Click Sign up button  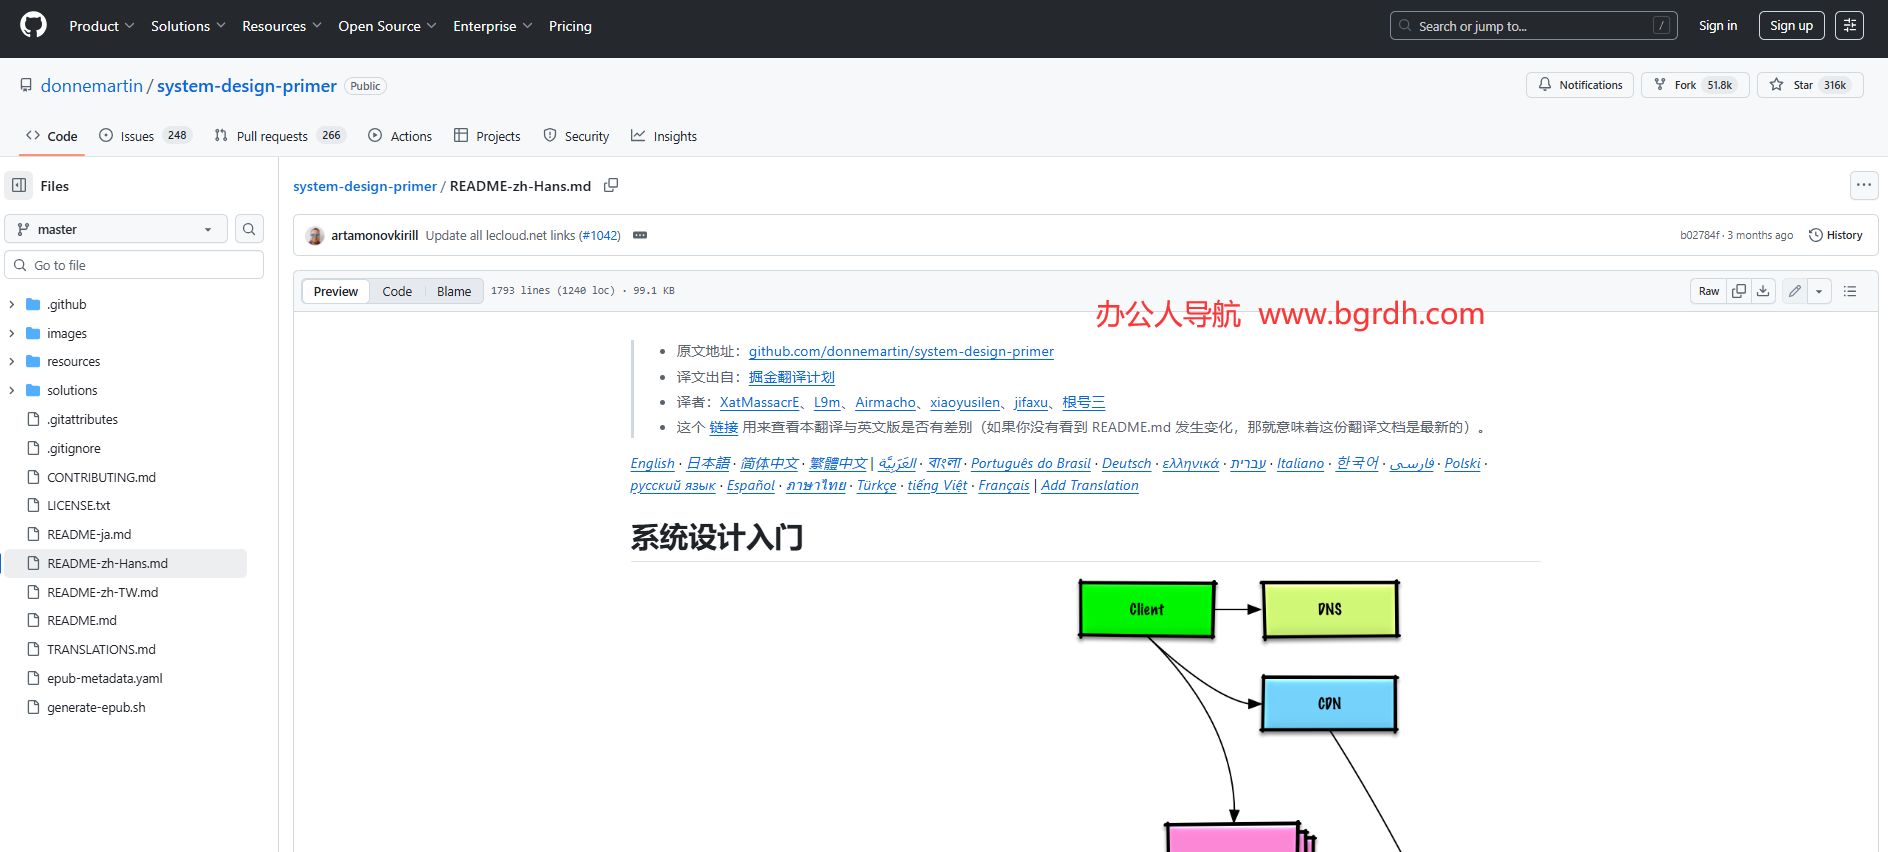[1791, 26]
